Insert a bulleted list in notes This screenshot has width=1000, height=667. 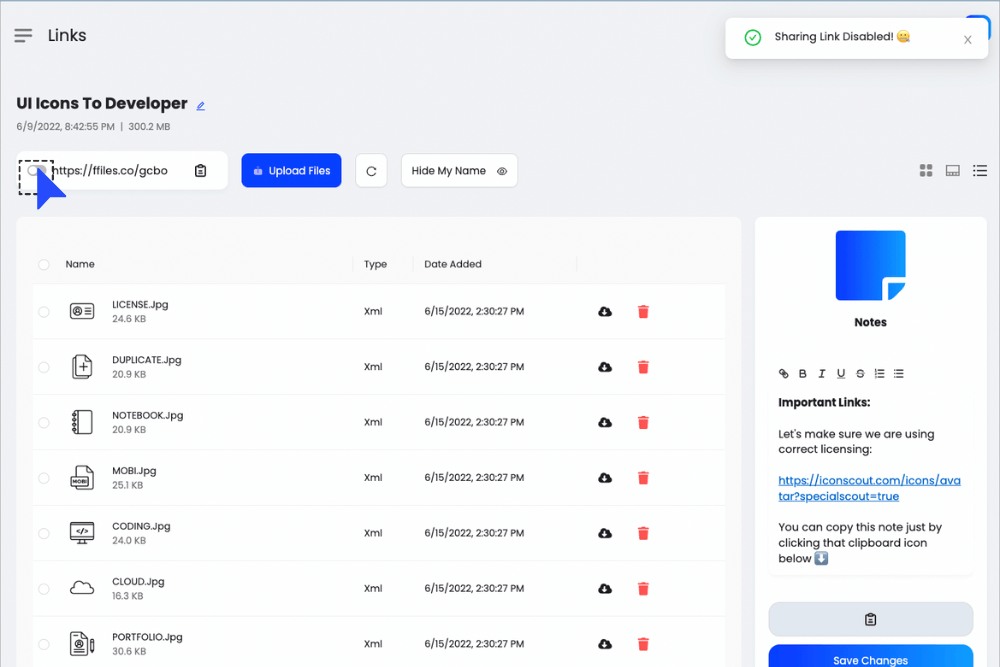pyautogui.click(x=899, y=374)
